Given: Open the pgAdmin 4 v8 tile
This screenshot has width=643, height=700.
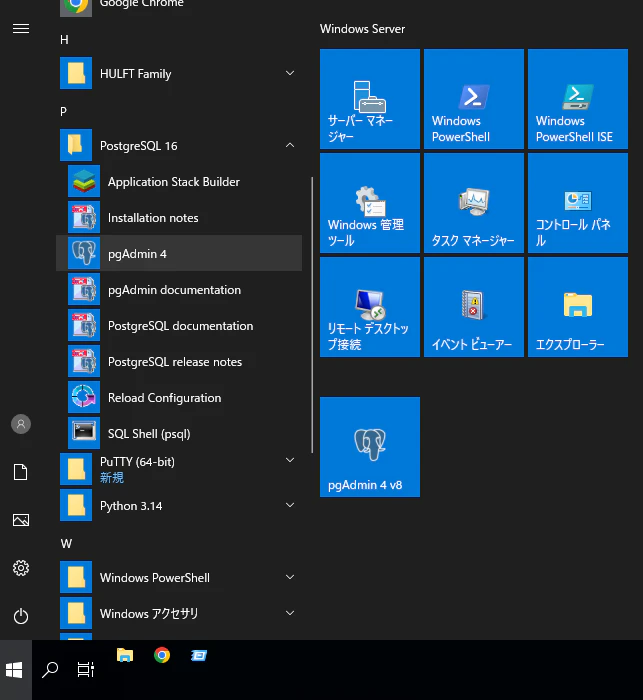Looking at the screenshot, I should [x=370, y=447].
